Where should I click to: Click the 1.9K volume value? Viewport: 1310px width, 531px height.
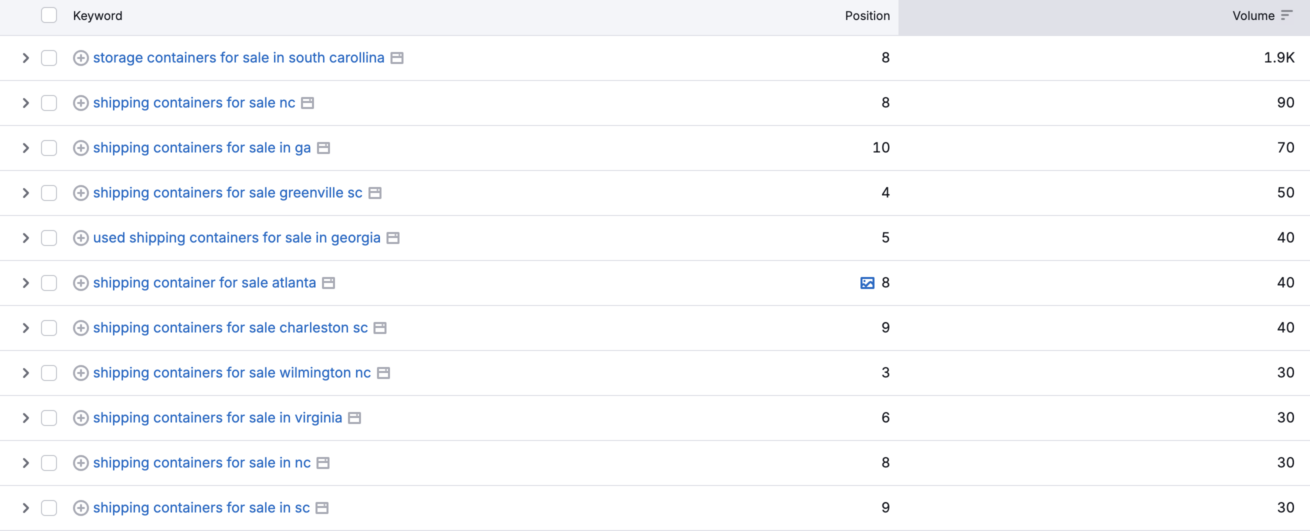point(1279,58)
